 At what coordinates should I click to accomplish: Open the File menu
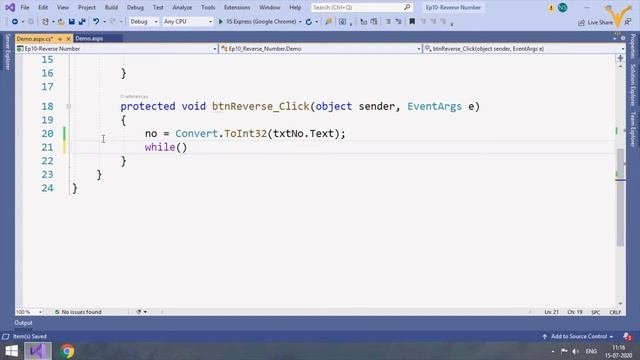coord(25,7)
